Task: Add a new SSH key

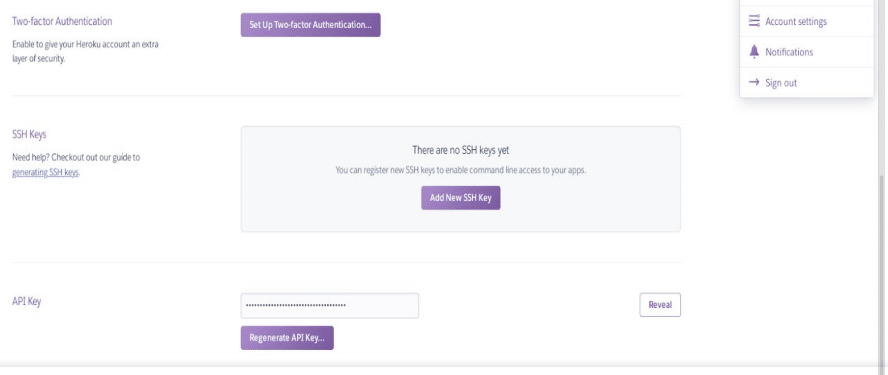Action: click(460, 198)
